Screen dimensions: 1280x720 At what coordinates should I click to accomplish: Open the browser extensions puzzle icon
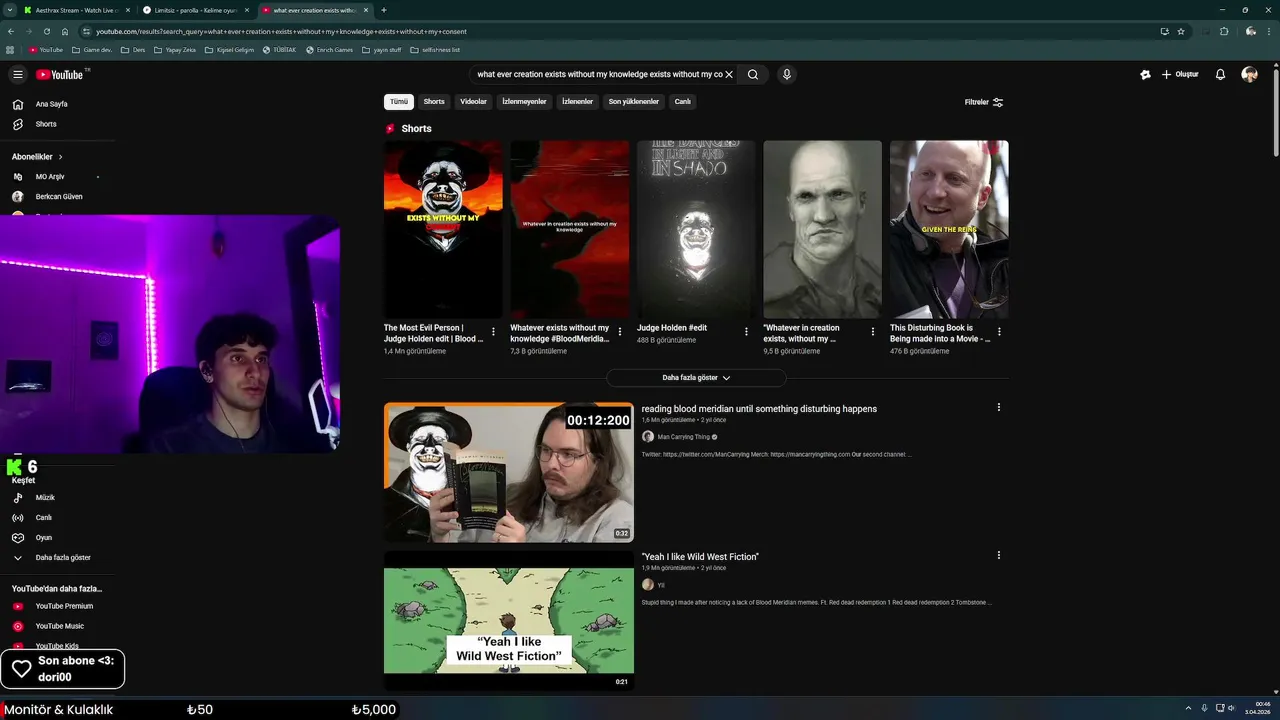pyautogui.click(x=1224, y=31)
